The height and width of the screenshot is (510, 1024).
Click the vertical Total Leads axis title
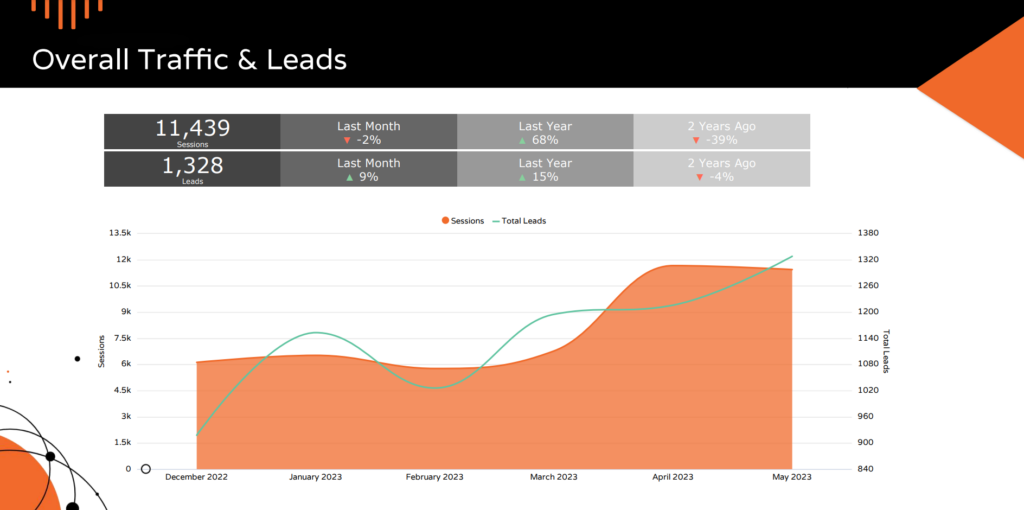click(886, 351)
